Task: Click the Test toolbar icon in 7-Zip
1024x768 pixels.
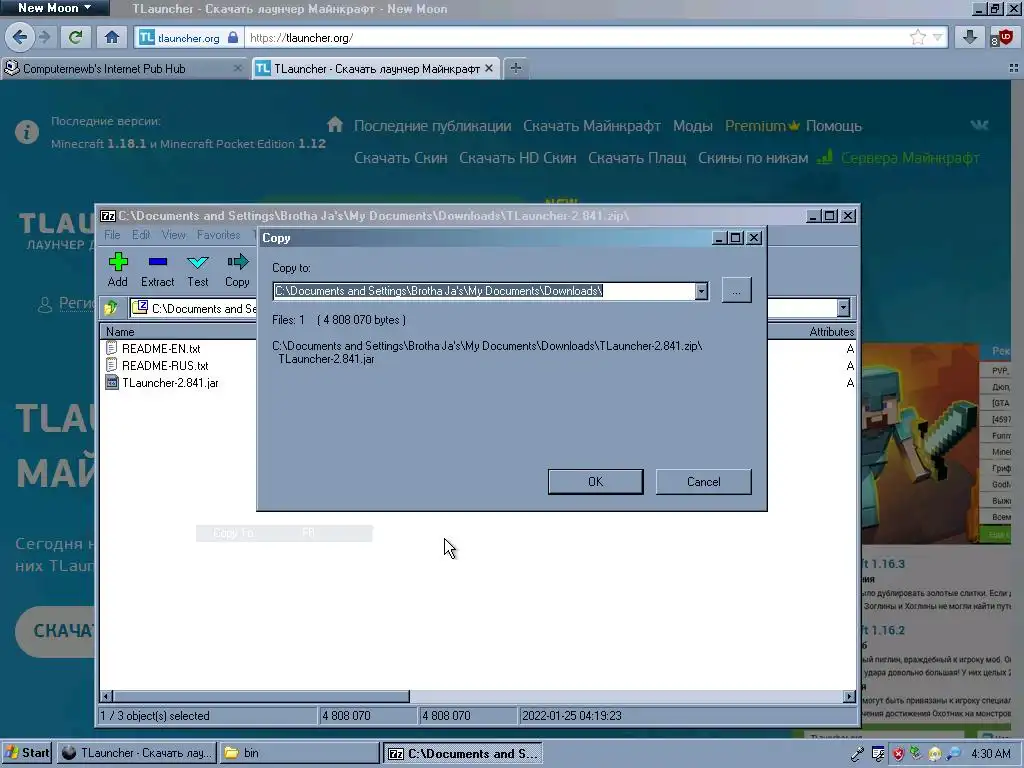Action: coord(197,270)
